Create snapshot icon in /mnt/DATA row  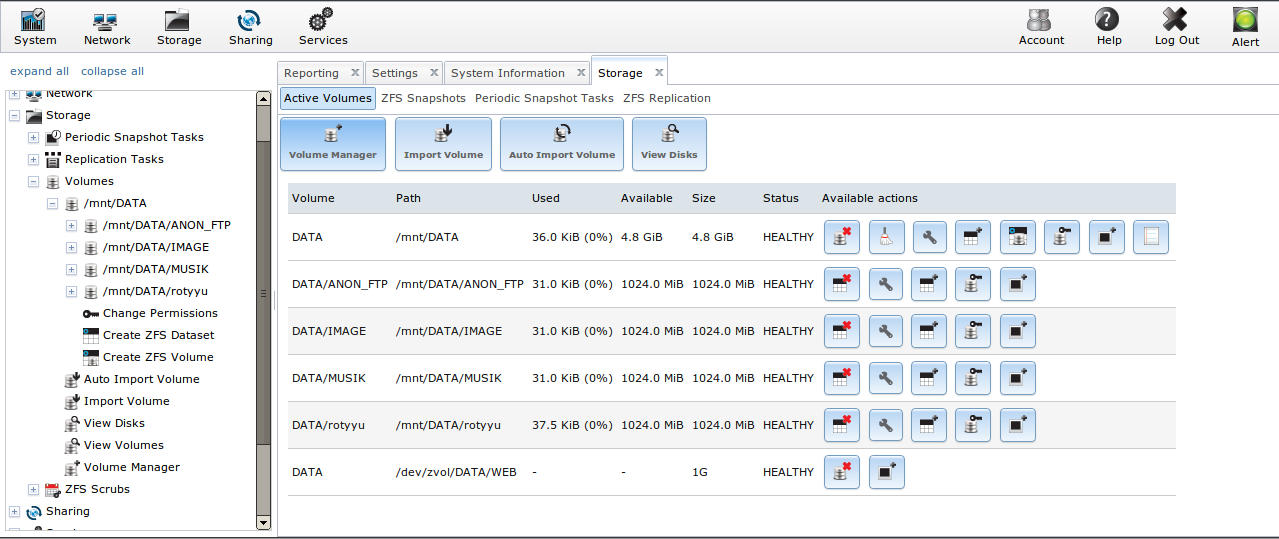coord(1106,237)
